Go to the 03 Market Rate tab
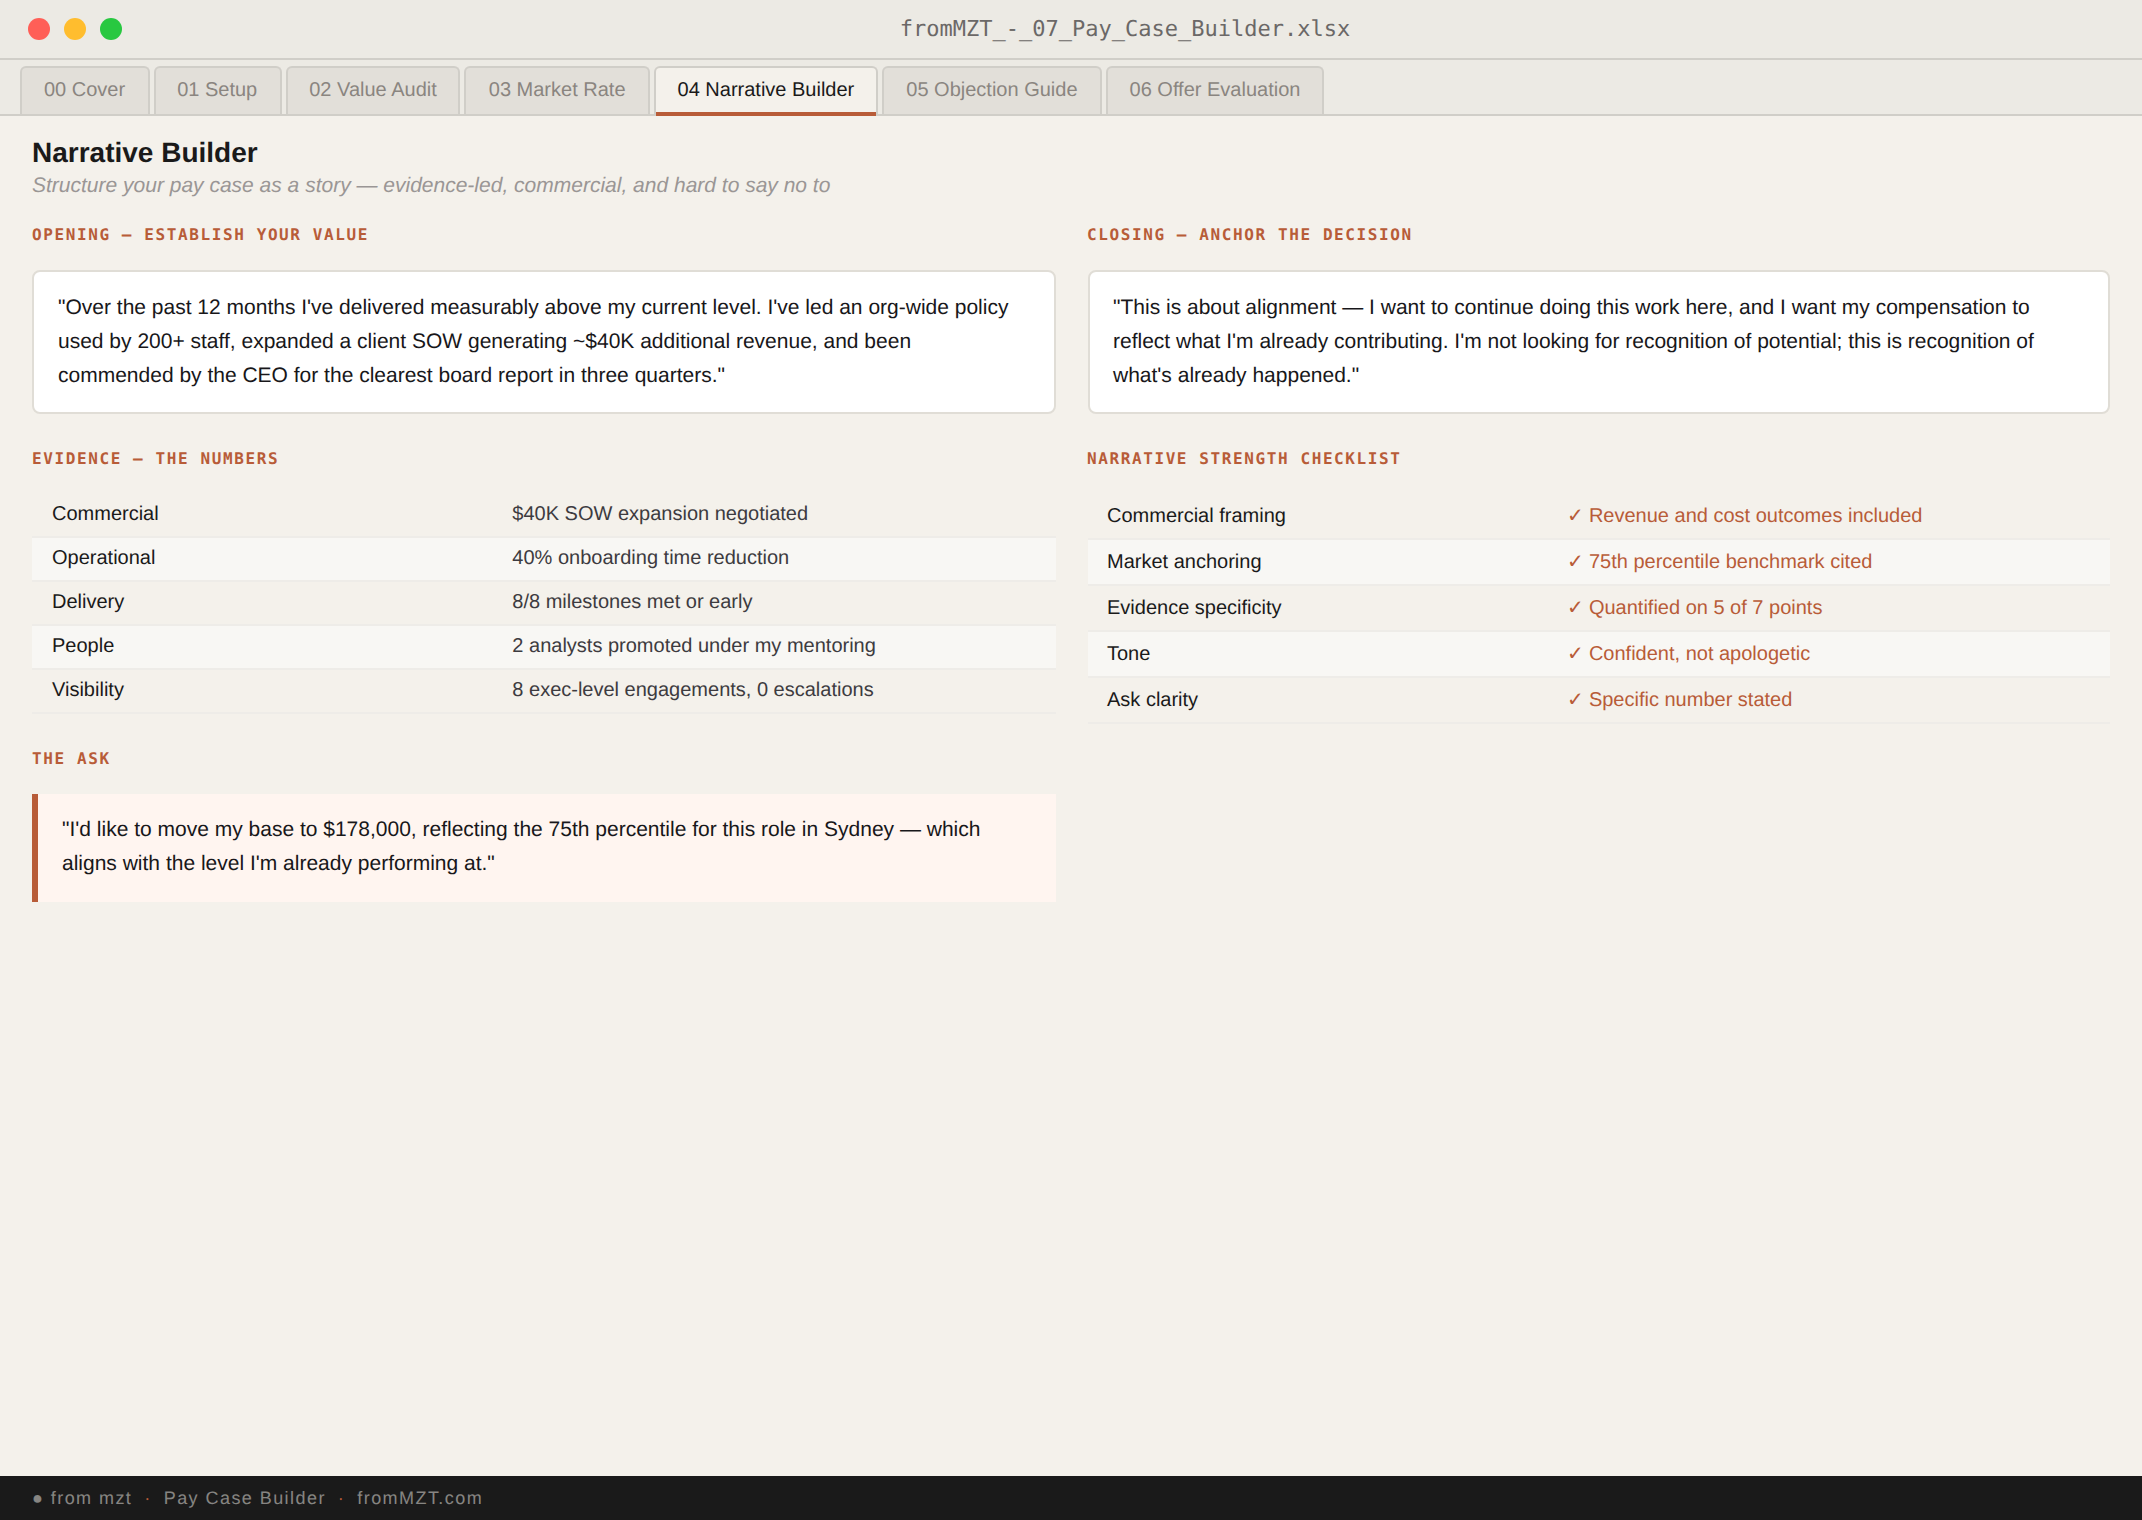 pyautogui.click(x=557, y=90)
